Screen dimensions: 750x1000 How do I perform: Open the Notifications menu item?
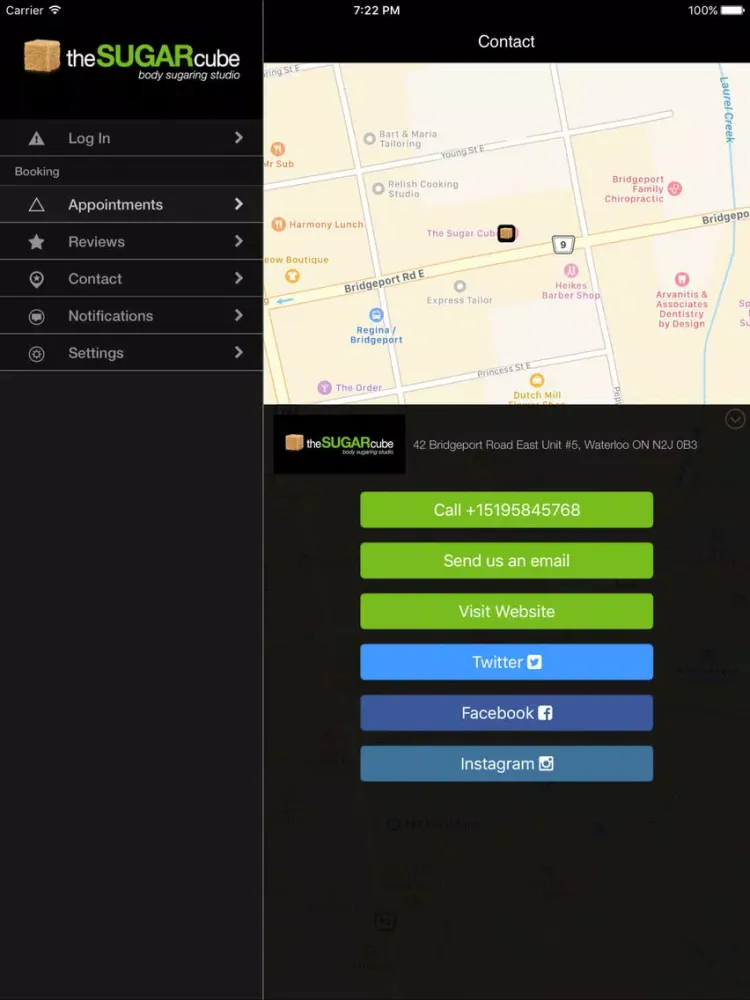[x=131, y=316]
